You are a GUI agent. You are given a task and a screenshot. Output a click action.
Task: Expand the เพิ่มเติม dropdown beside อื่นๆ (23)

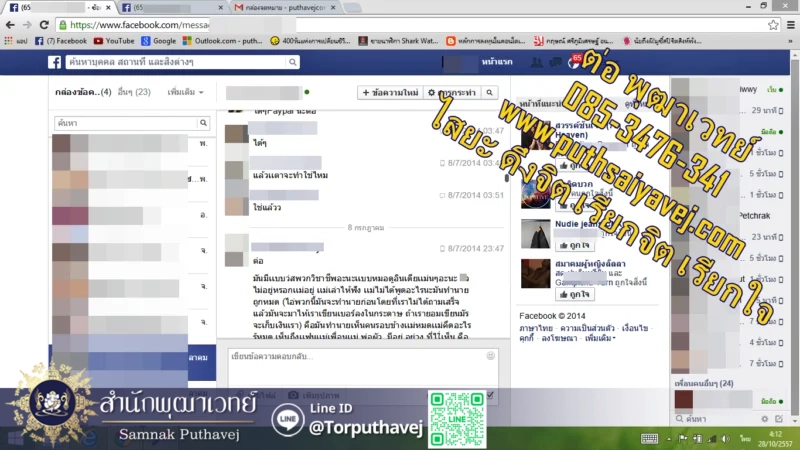tap(186, 92)
